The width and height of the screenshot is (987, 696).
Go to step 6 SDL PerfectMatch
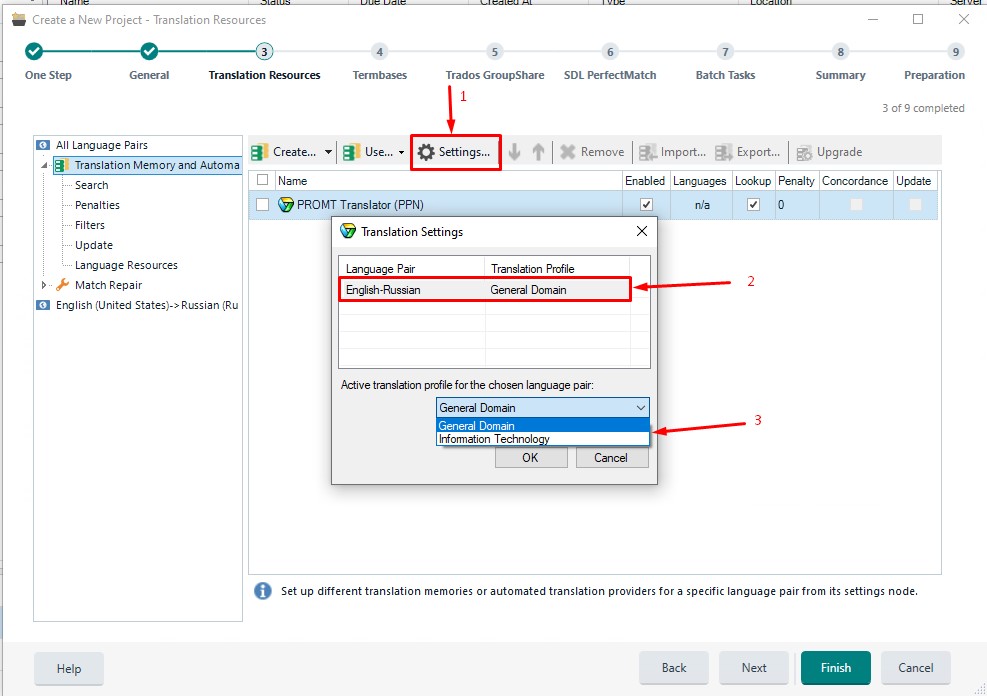[610, 52]
